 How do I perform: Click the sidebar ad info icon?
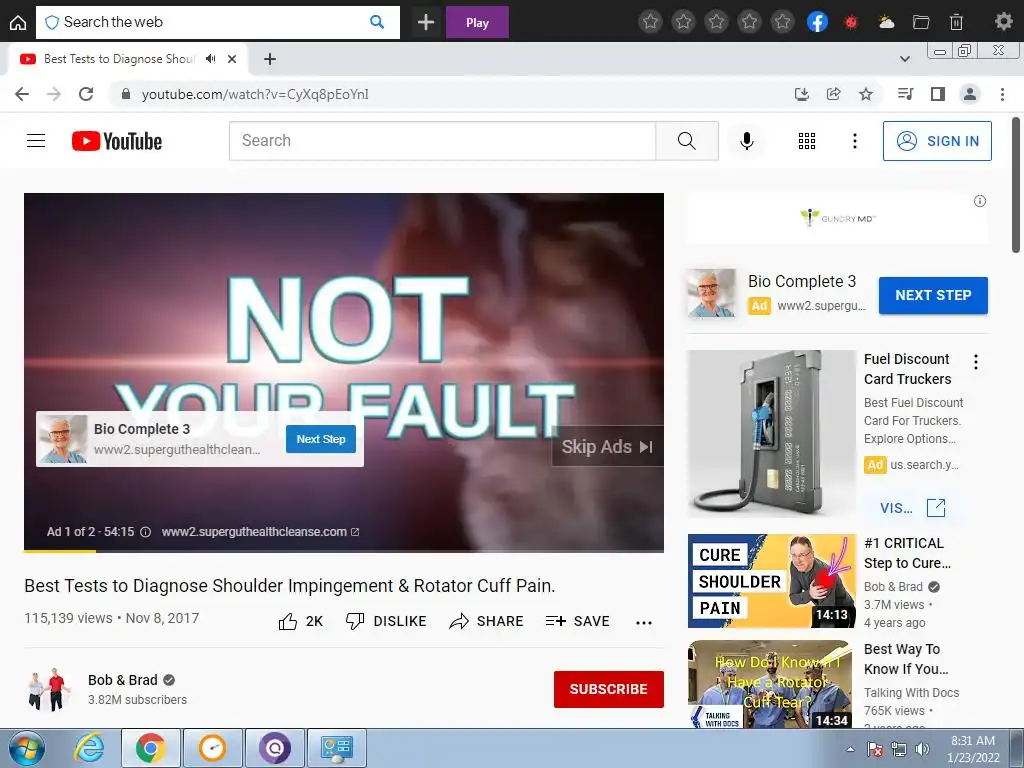[980, 201]
